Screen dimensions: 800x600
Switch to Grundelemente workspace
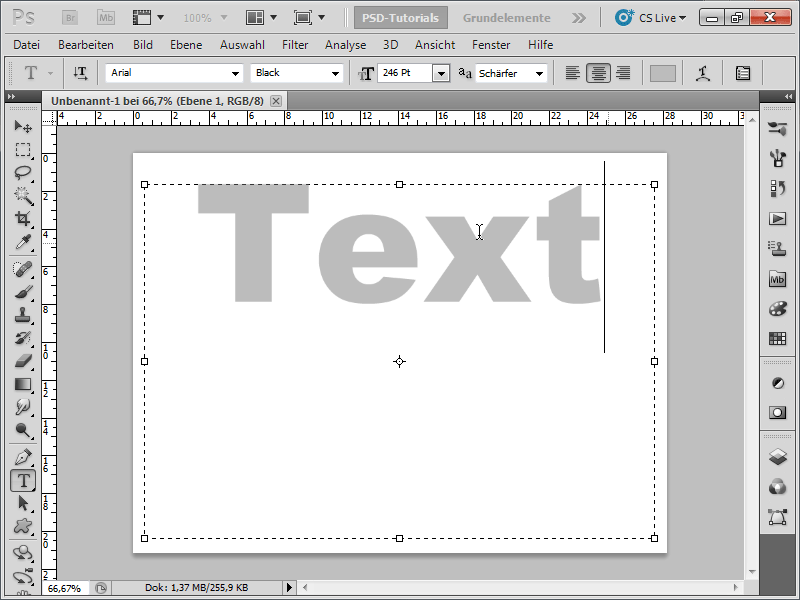(507, 18)
